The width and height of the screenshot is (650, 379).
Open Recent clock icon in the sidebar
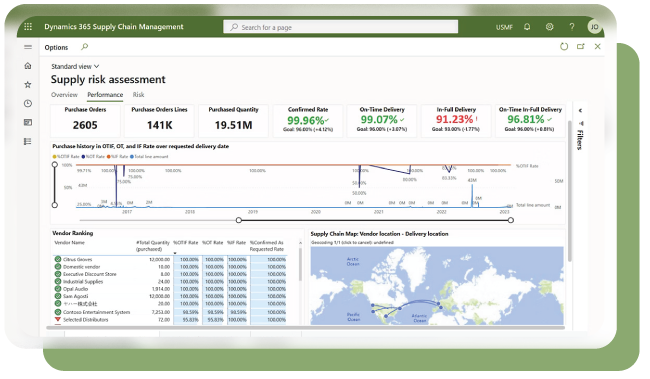click(x=28, y=103)
